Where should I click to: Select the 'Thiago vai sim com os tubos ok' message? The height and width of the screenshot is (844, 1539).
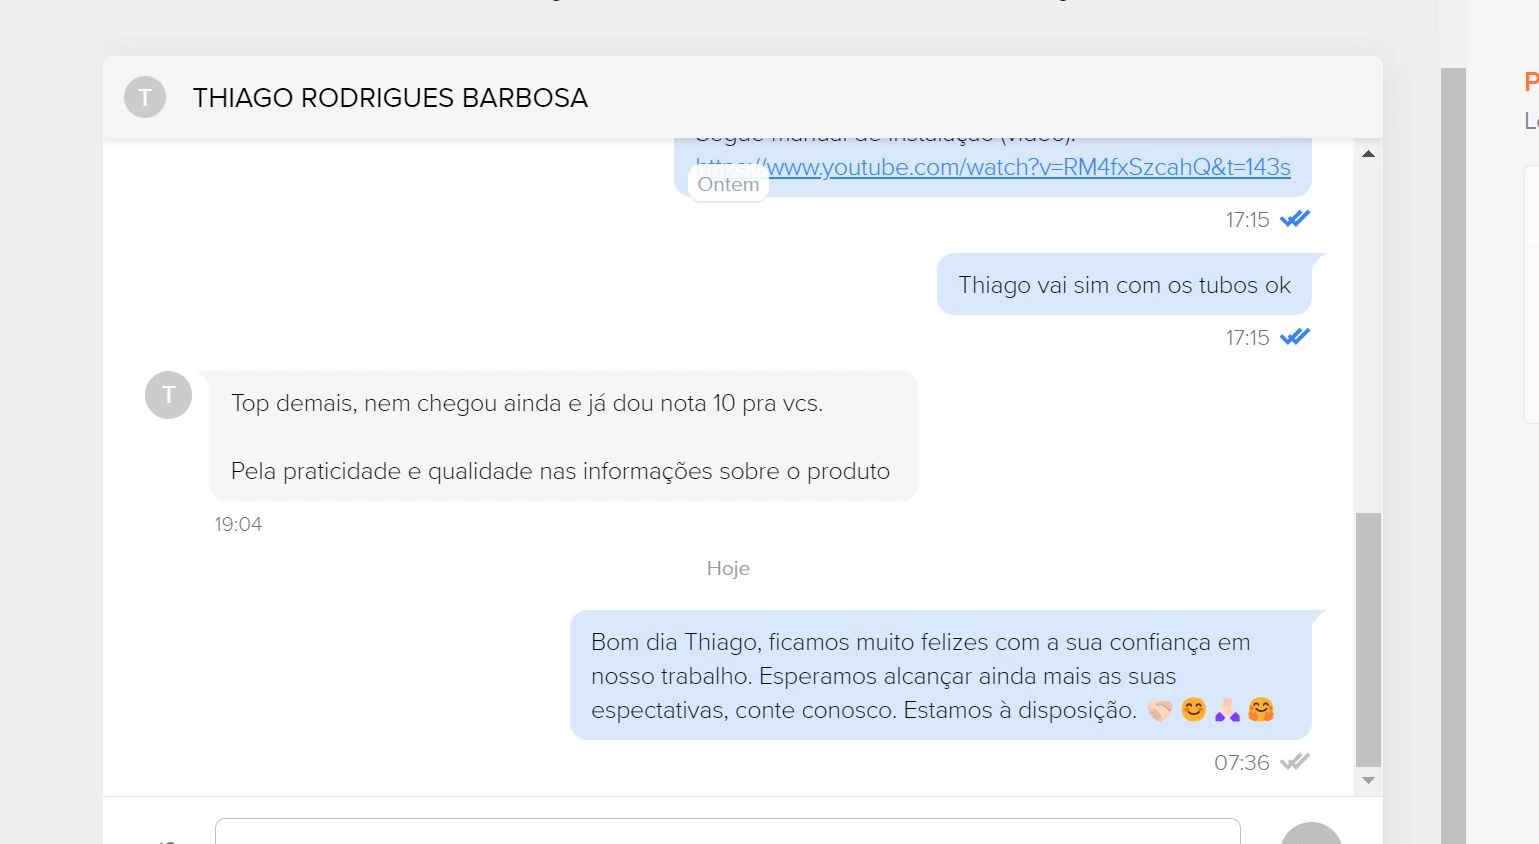coord(1124,285)
